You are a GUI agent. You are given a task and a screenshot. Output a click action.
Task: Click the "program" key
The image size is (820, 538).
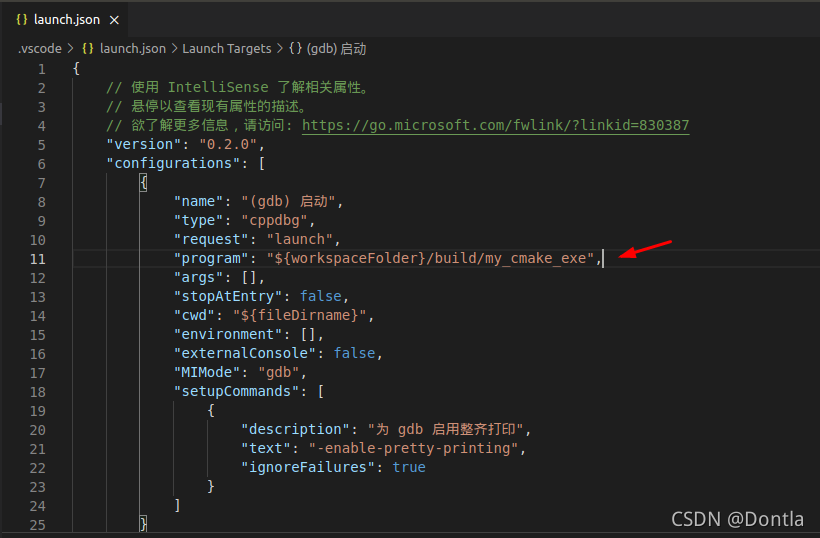(211, 258)
